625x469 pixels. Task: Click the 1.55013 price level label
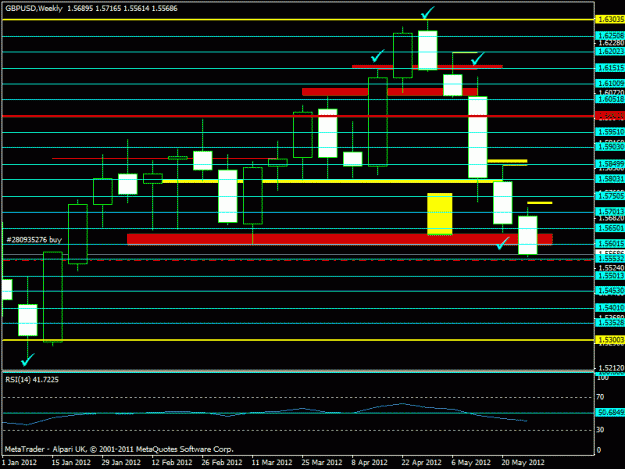click(610, 276)
